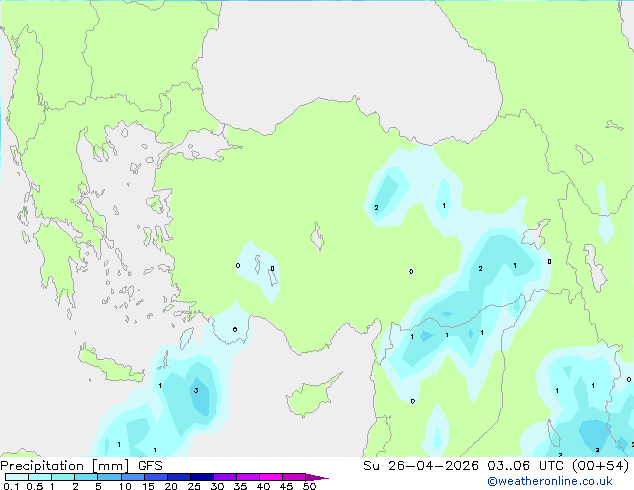
Task: Click the 20–25 mm legend swatch
Action: 178,477
